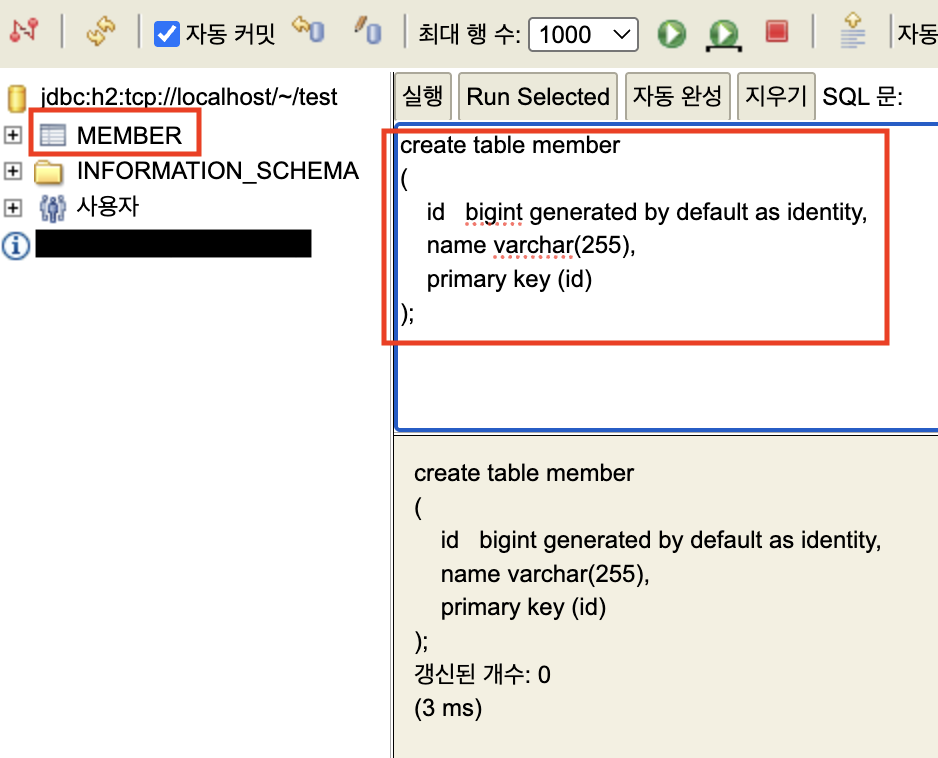938x758 pixels.
Task: Open the 최대 행 수 dropdown showing 1000
Action: 583,34
